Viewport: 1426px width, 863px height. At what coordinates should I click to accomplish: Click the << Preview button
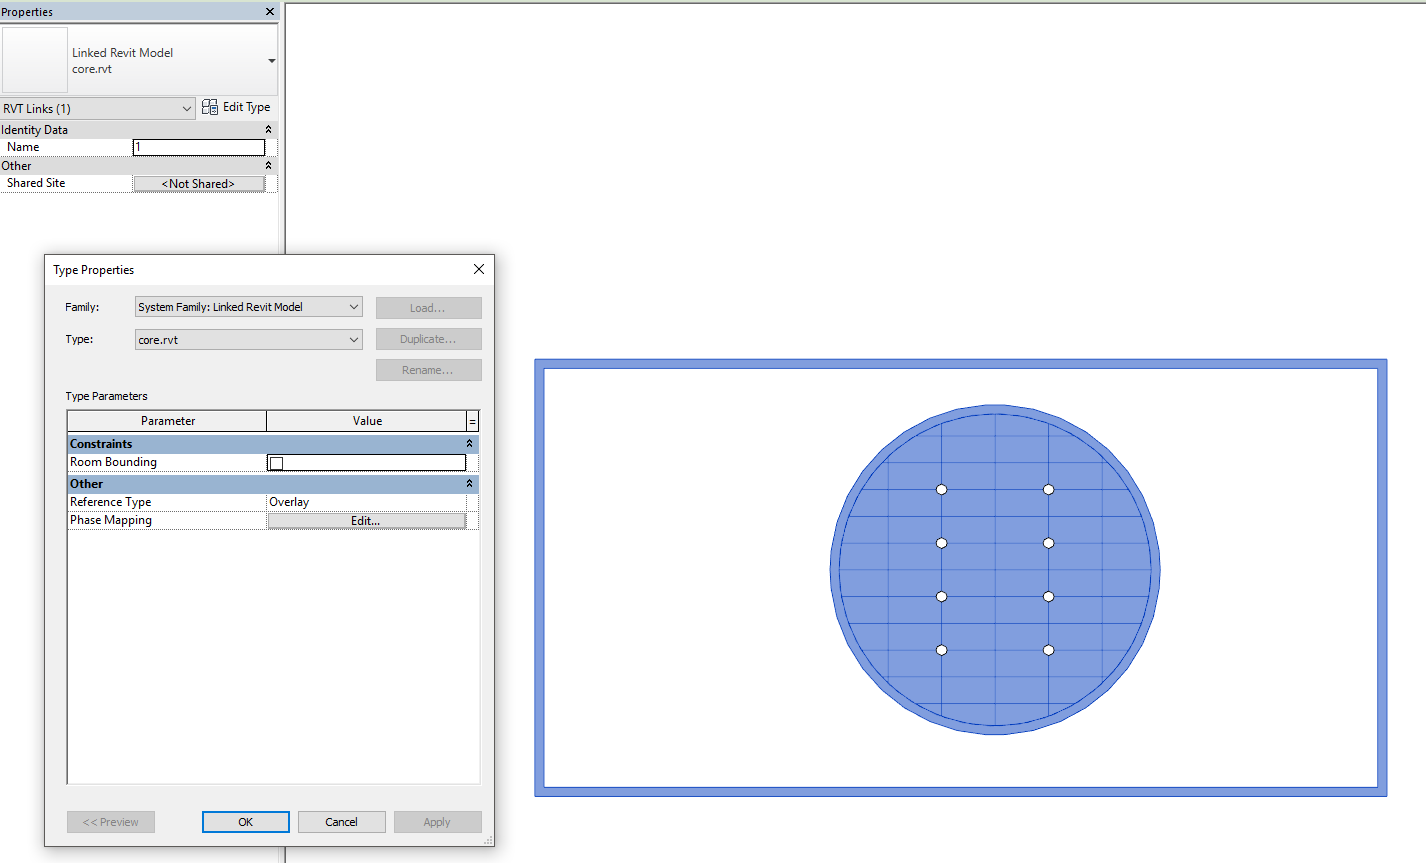pyautogui.click(x=110, y=821)
